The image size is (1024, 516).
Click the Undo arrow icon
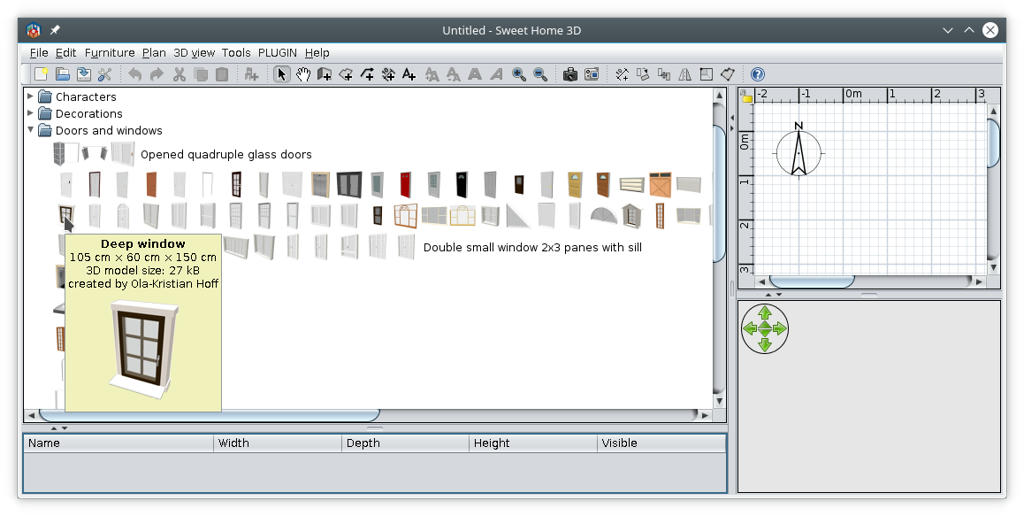[135, 74]
